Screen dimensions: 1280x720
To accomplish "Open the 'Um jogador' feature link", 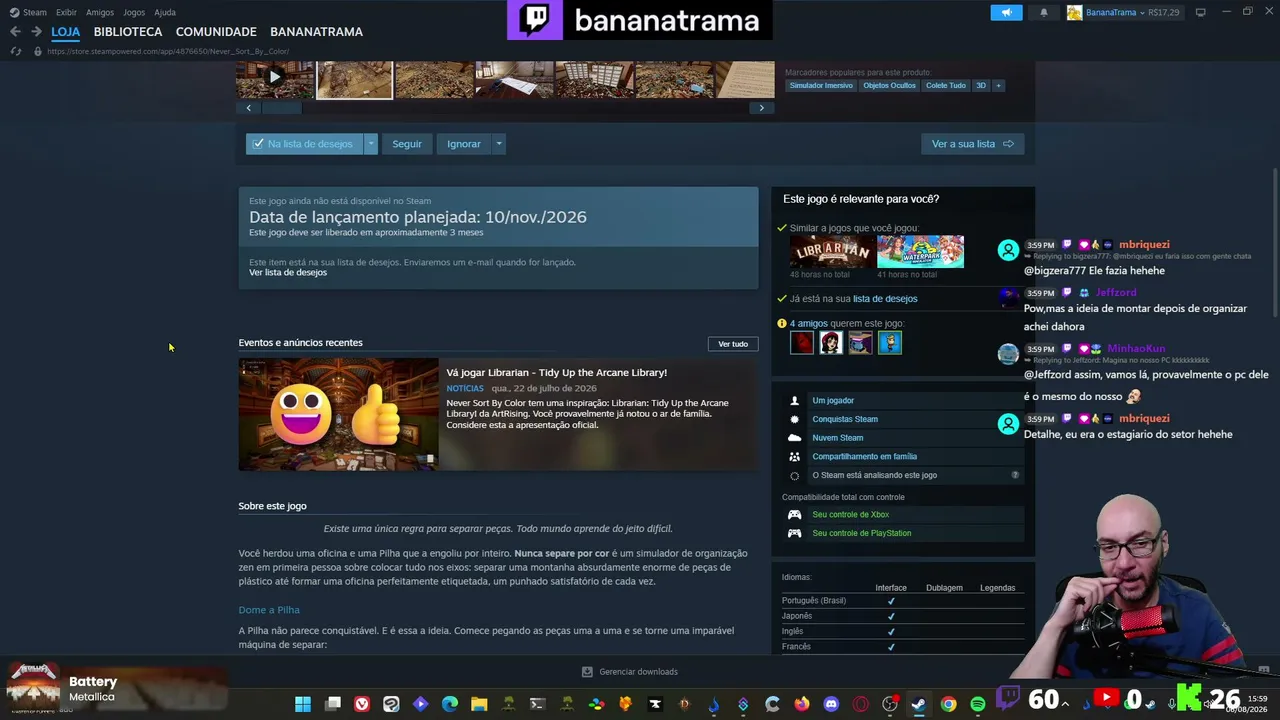I will click(833, 401).
